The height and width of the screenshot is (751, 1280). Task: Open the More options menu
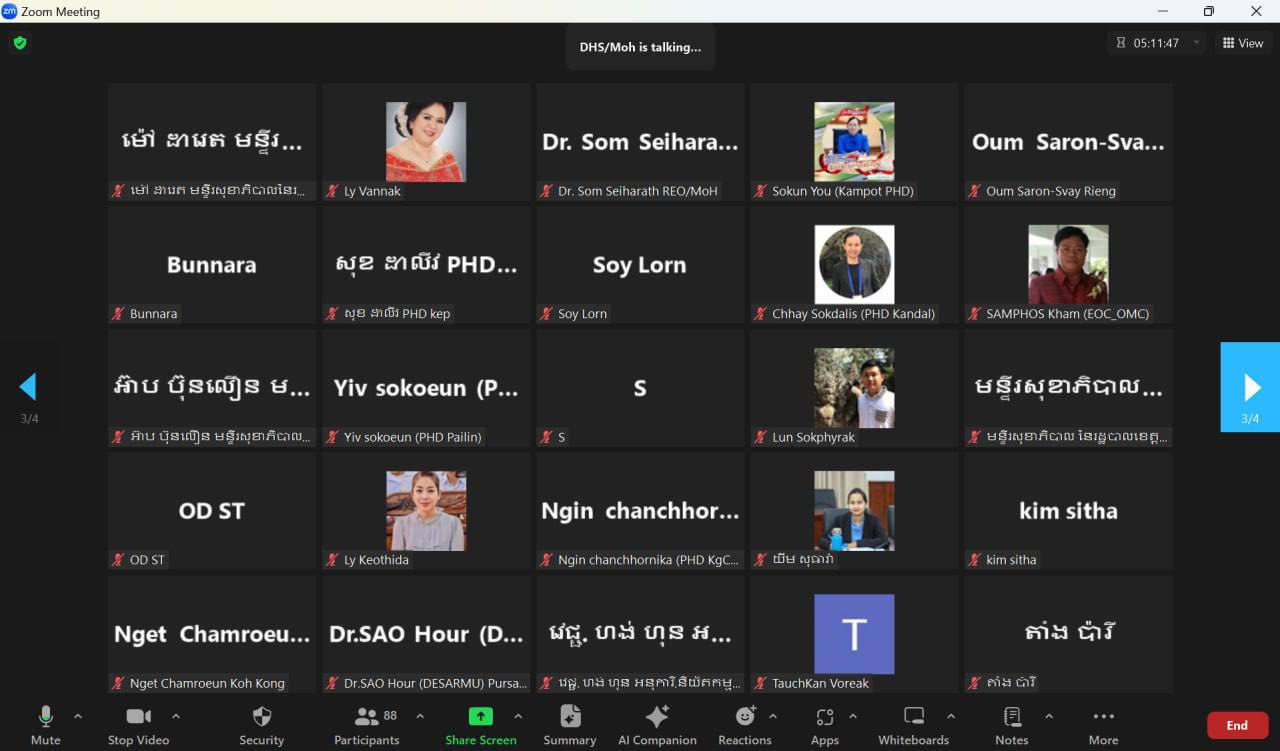[x=1103, y=725]
